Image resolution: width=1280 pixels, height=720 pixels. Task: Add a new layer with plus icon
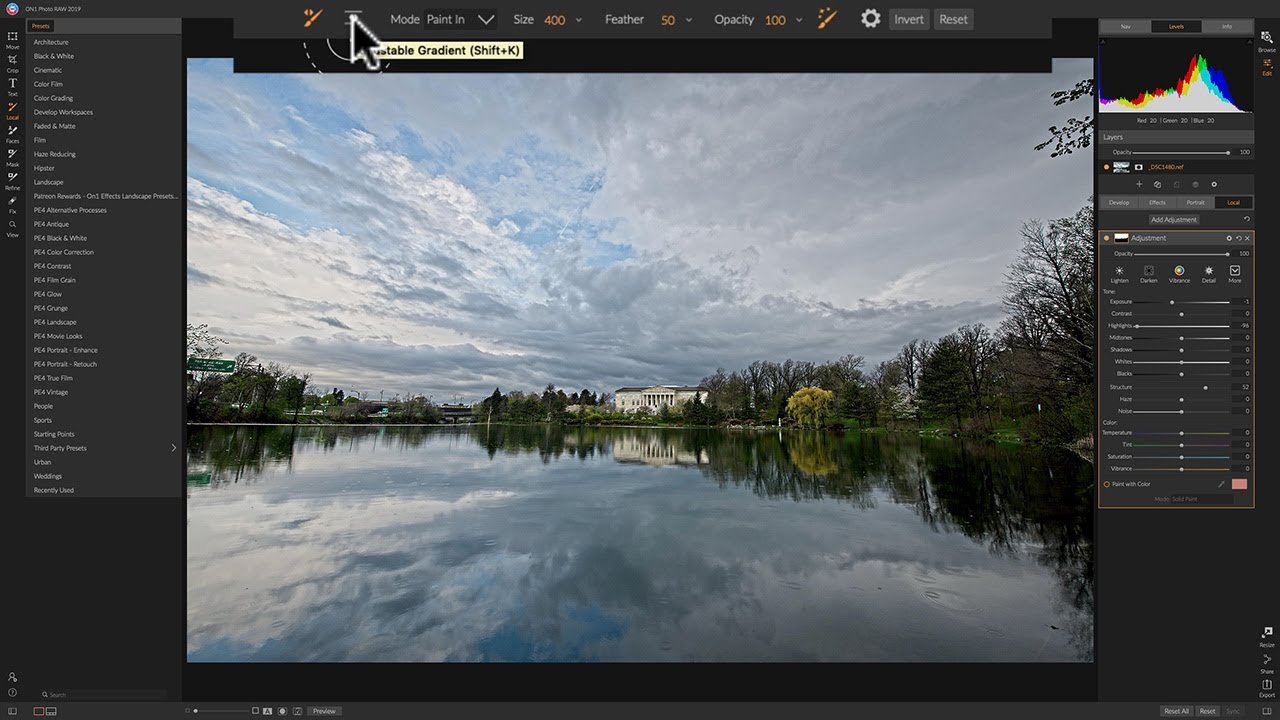click(1138, 184)
